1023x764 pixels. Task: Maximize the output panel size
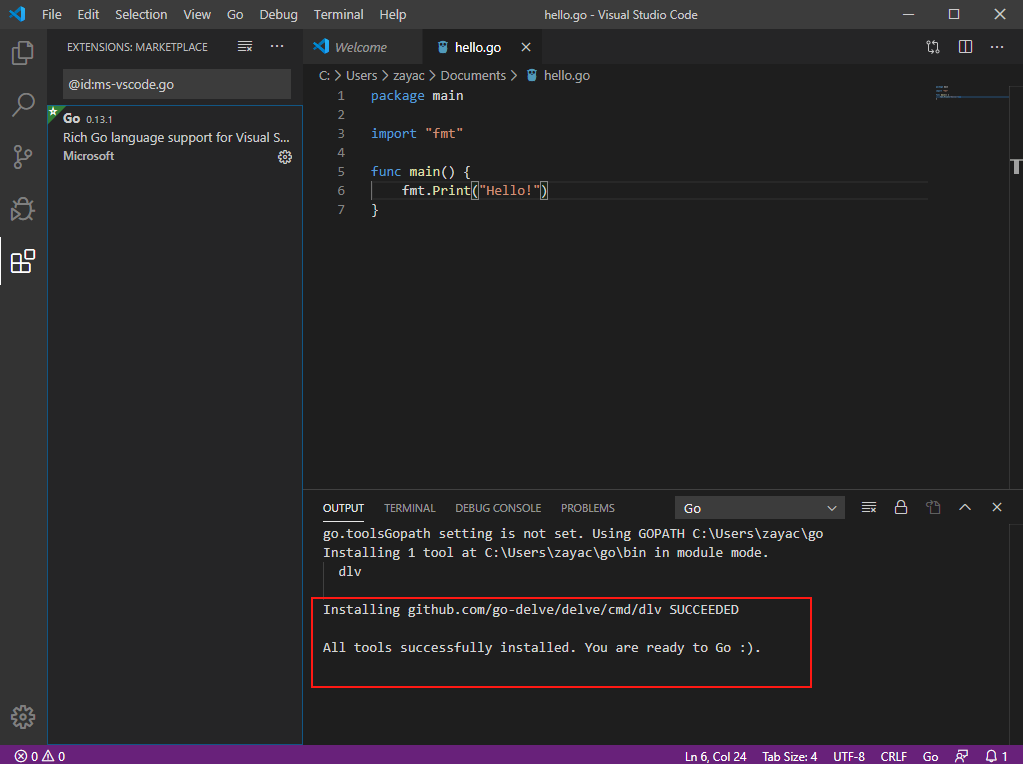click(x=965, y=508)
